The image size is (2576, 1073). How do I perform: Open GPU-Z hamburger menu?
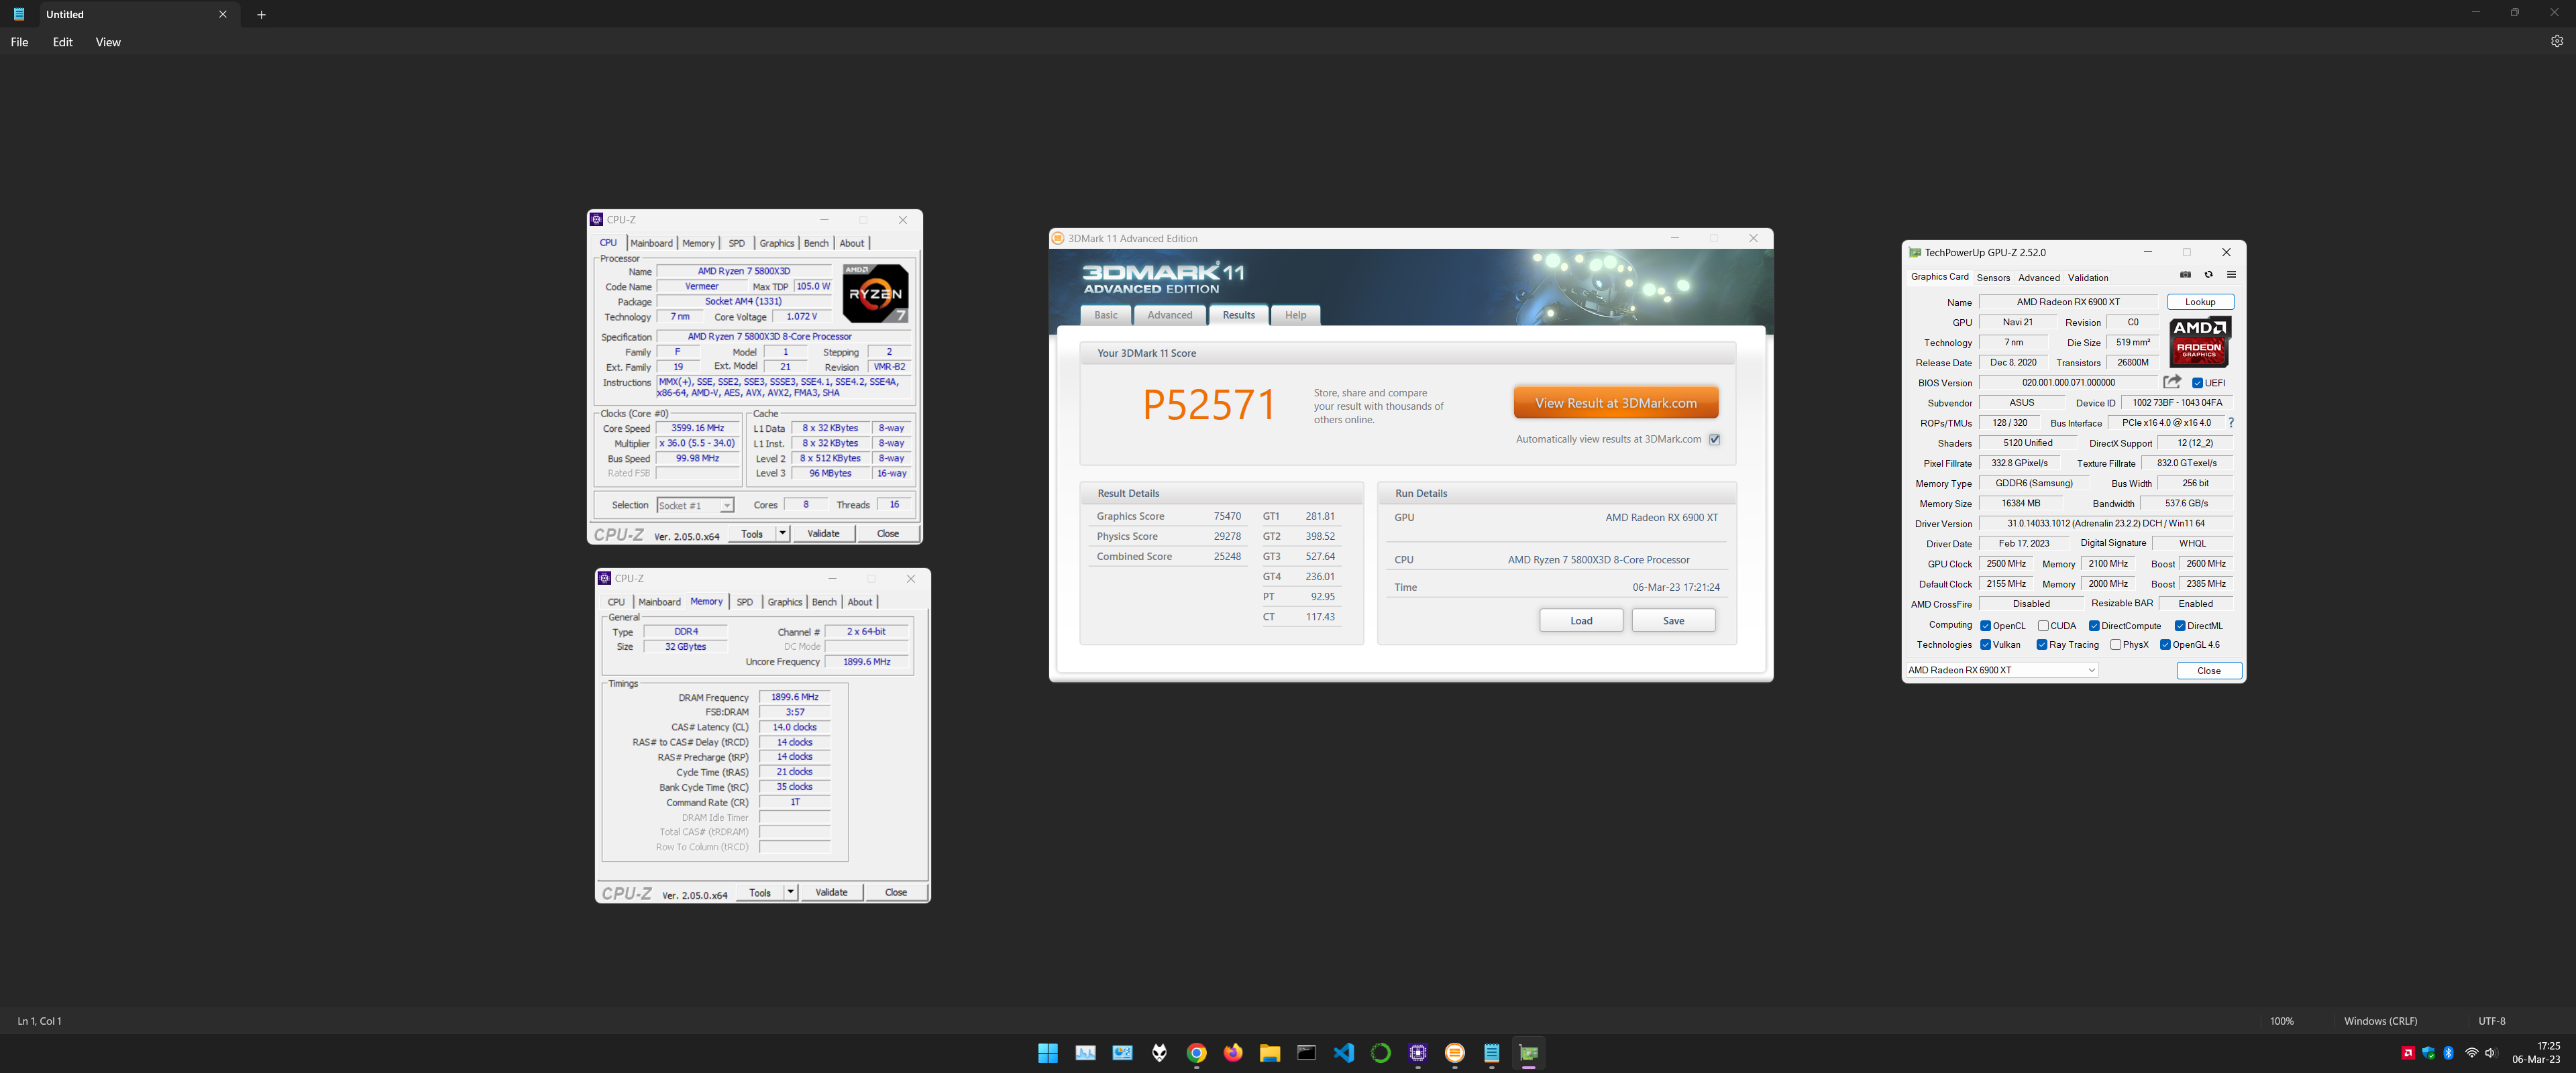point(2231,274)
